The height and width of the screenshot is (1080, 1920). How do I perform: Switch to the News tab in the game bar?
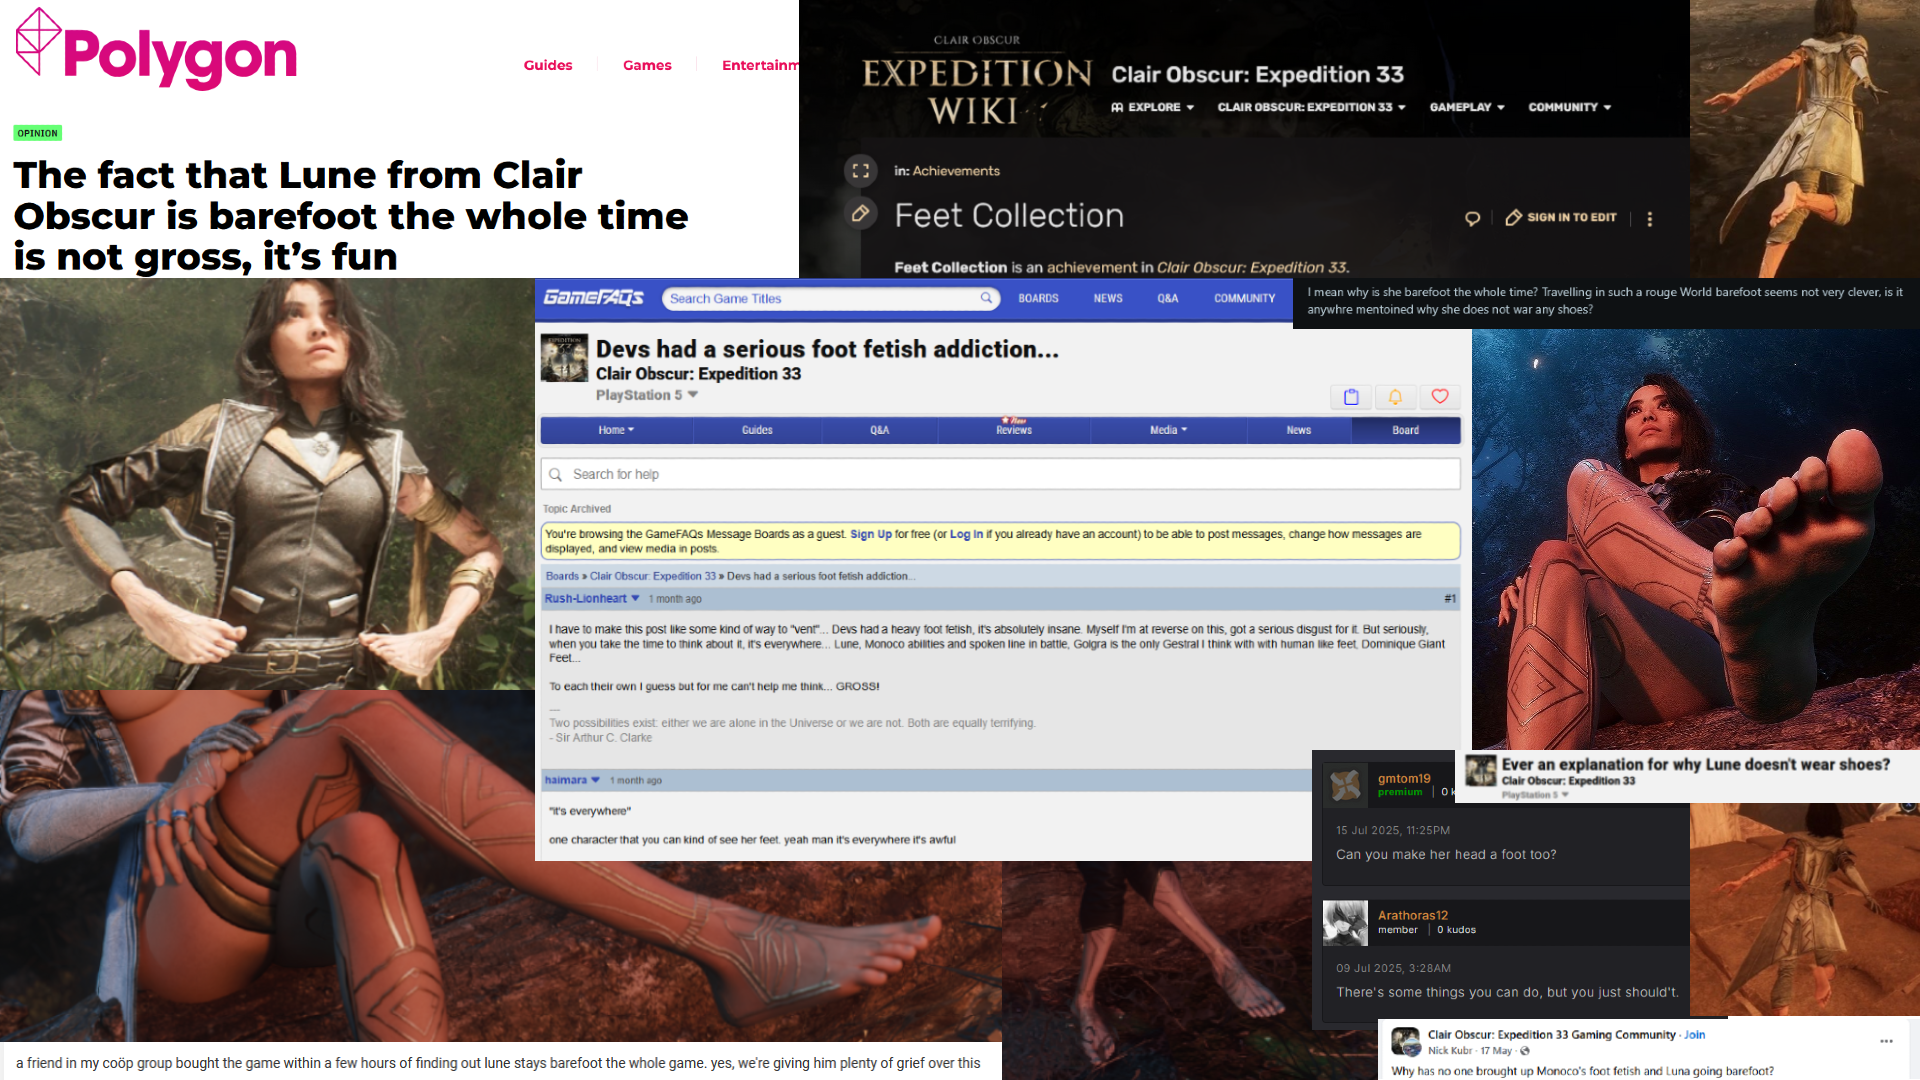point(1299,430)
